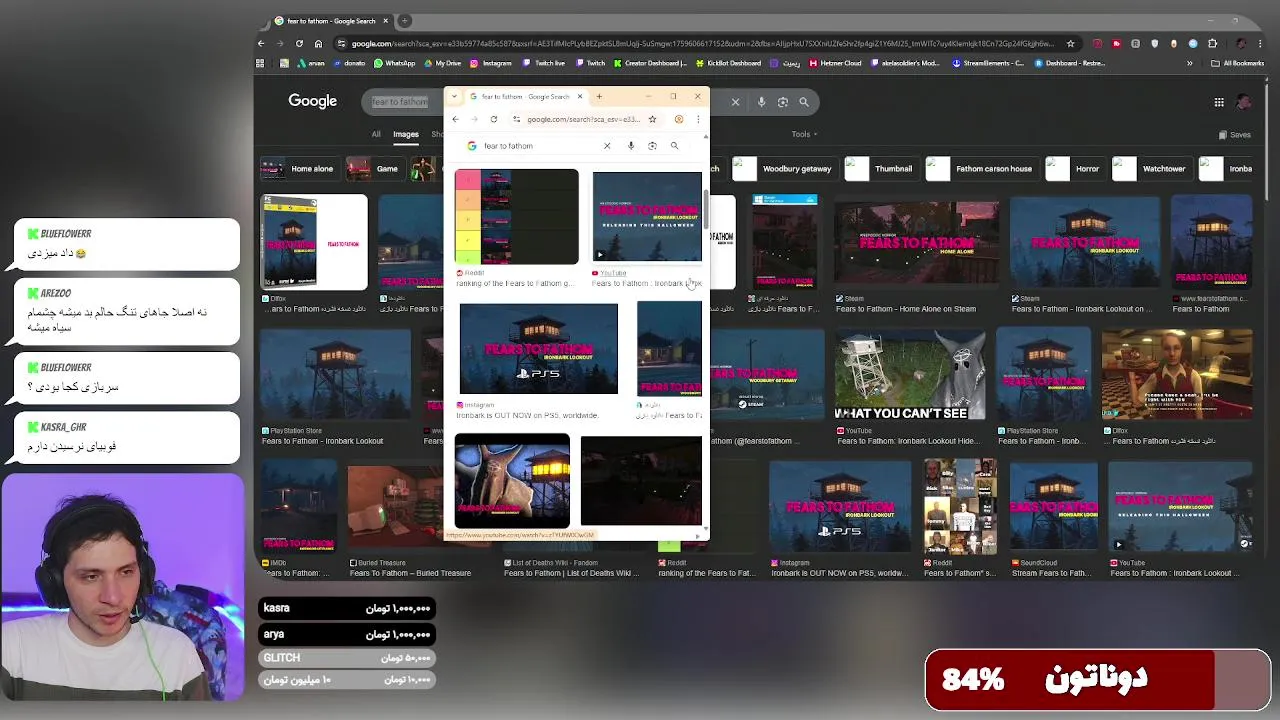The width and height of the screenshot is (1280, 720).
Task: Select 'Woodbury getaway' filter chip
Action: [786, 169]
